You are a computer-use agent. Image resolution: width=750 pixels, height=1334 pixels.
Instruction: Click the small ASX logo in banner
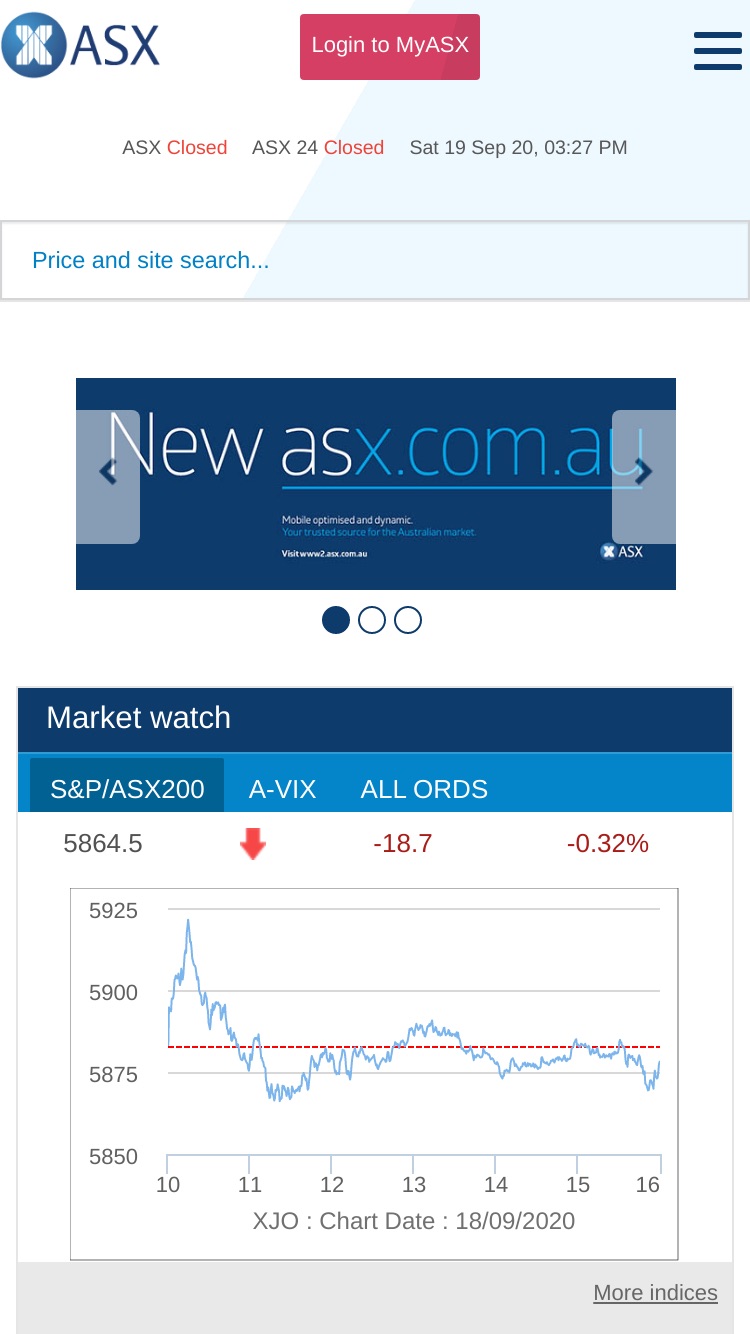(x=621, y=551)
